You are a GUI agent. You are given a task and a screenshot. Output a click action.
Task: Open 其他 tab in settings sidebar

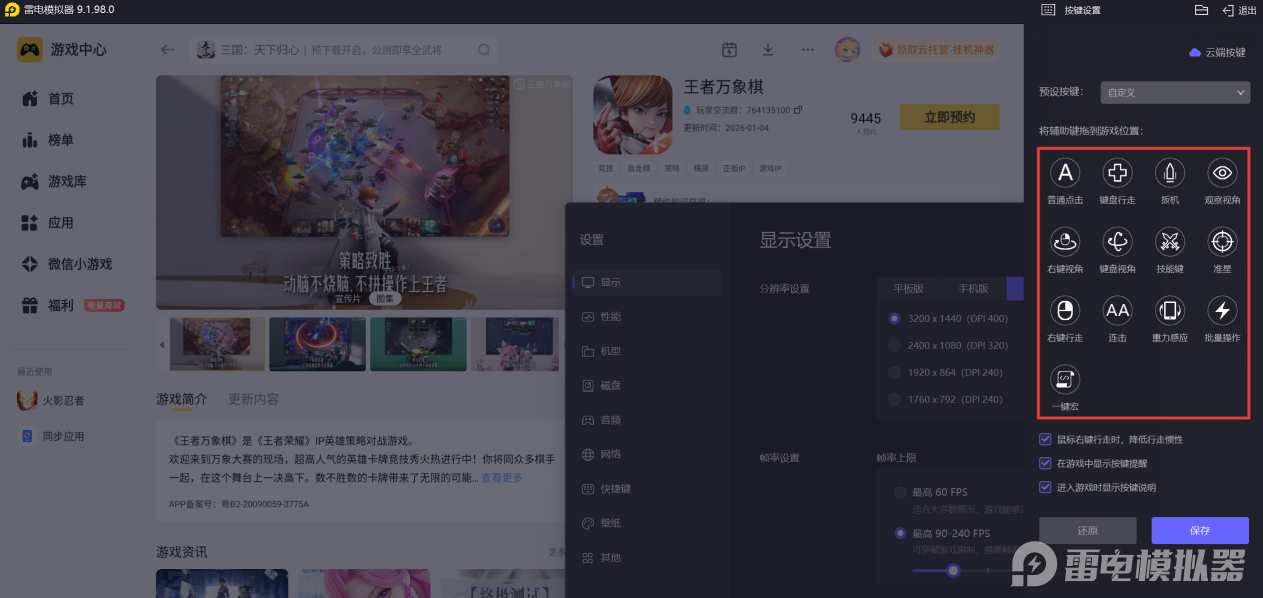(647, 557)
